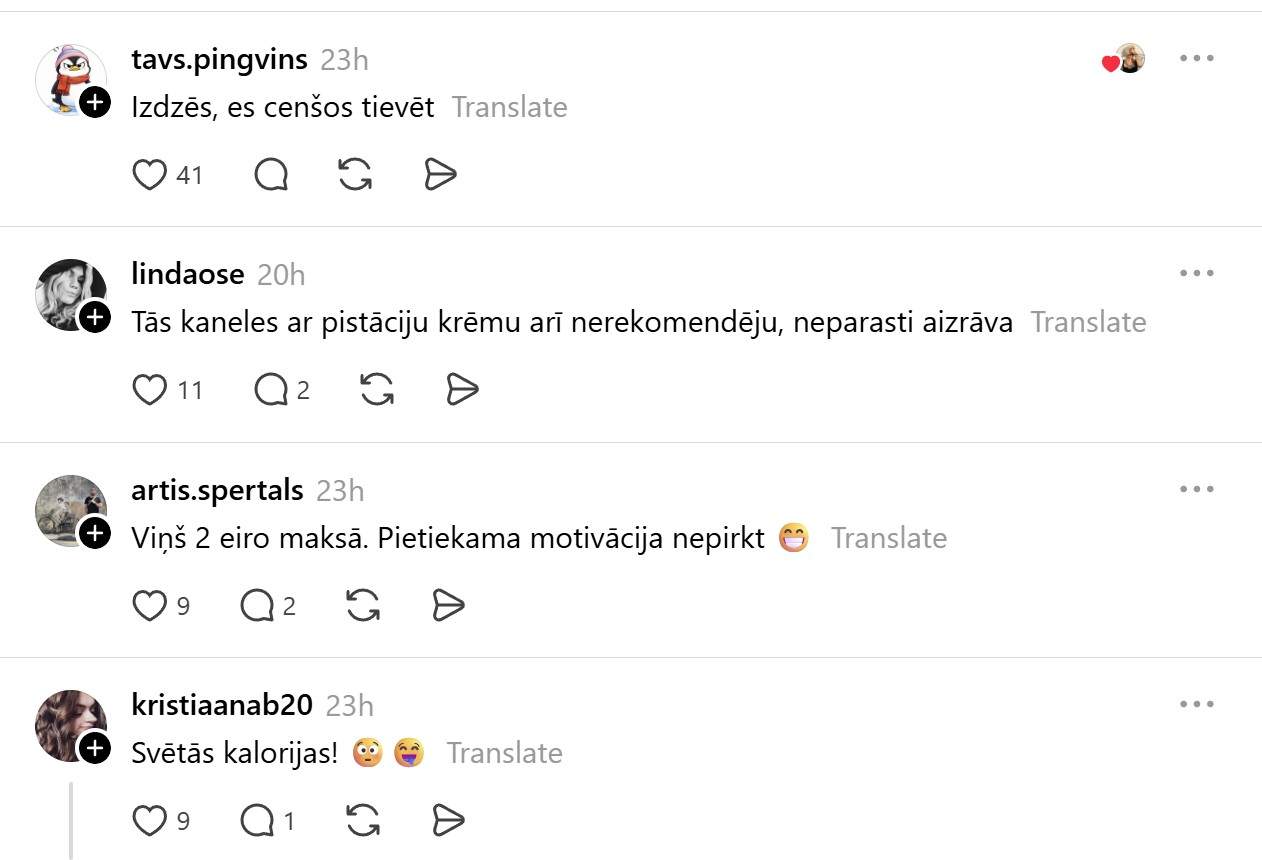Share the kristiaanab20 comment
The image size is (1262, 860).
point(448,821)
